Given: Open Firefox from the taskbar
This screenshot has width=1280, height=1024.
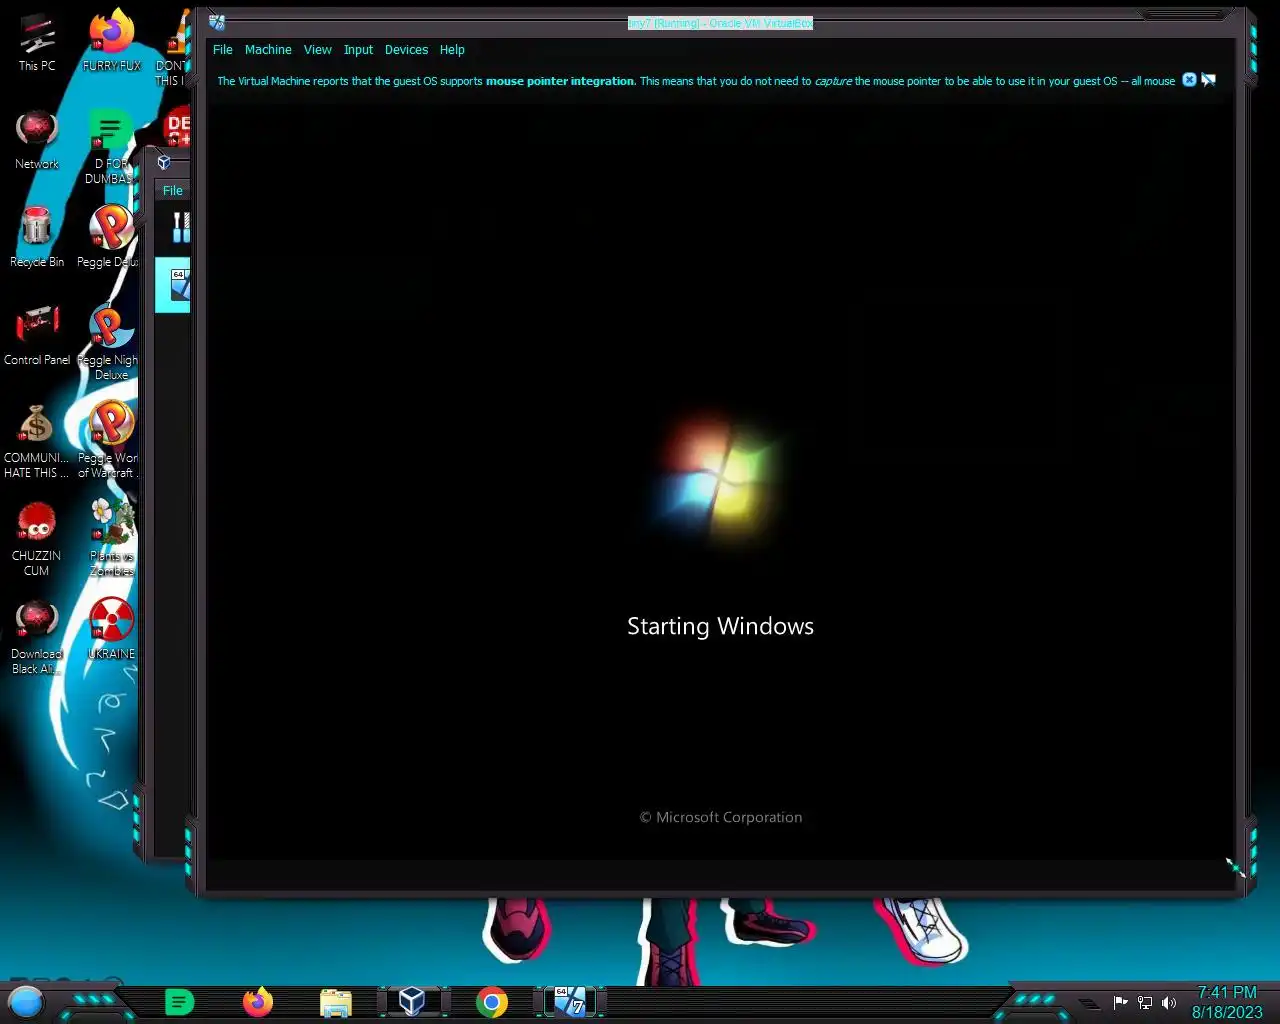Looking at the screenshot, I should (x=258, y=1001).
